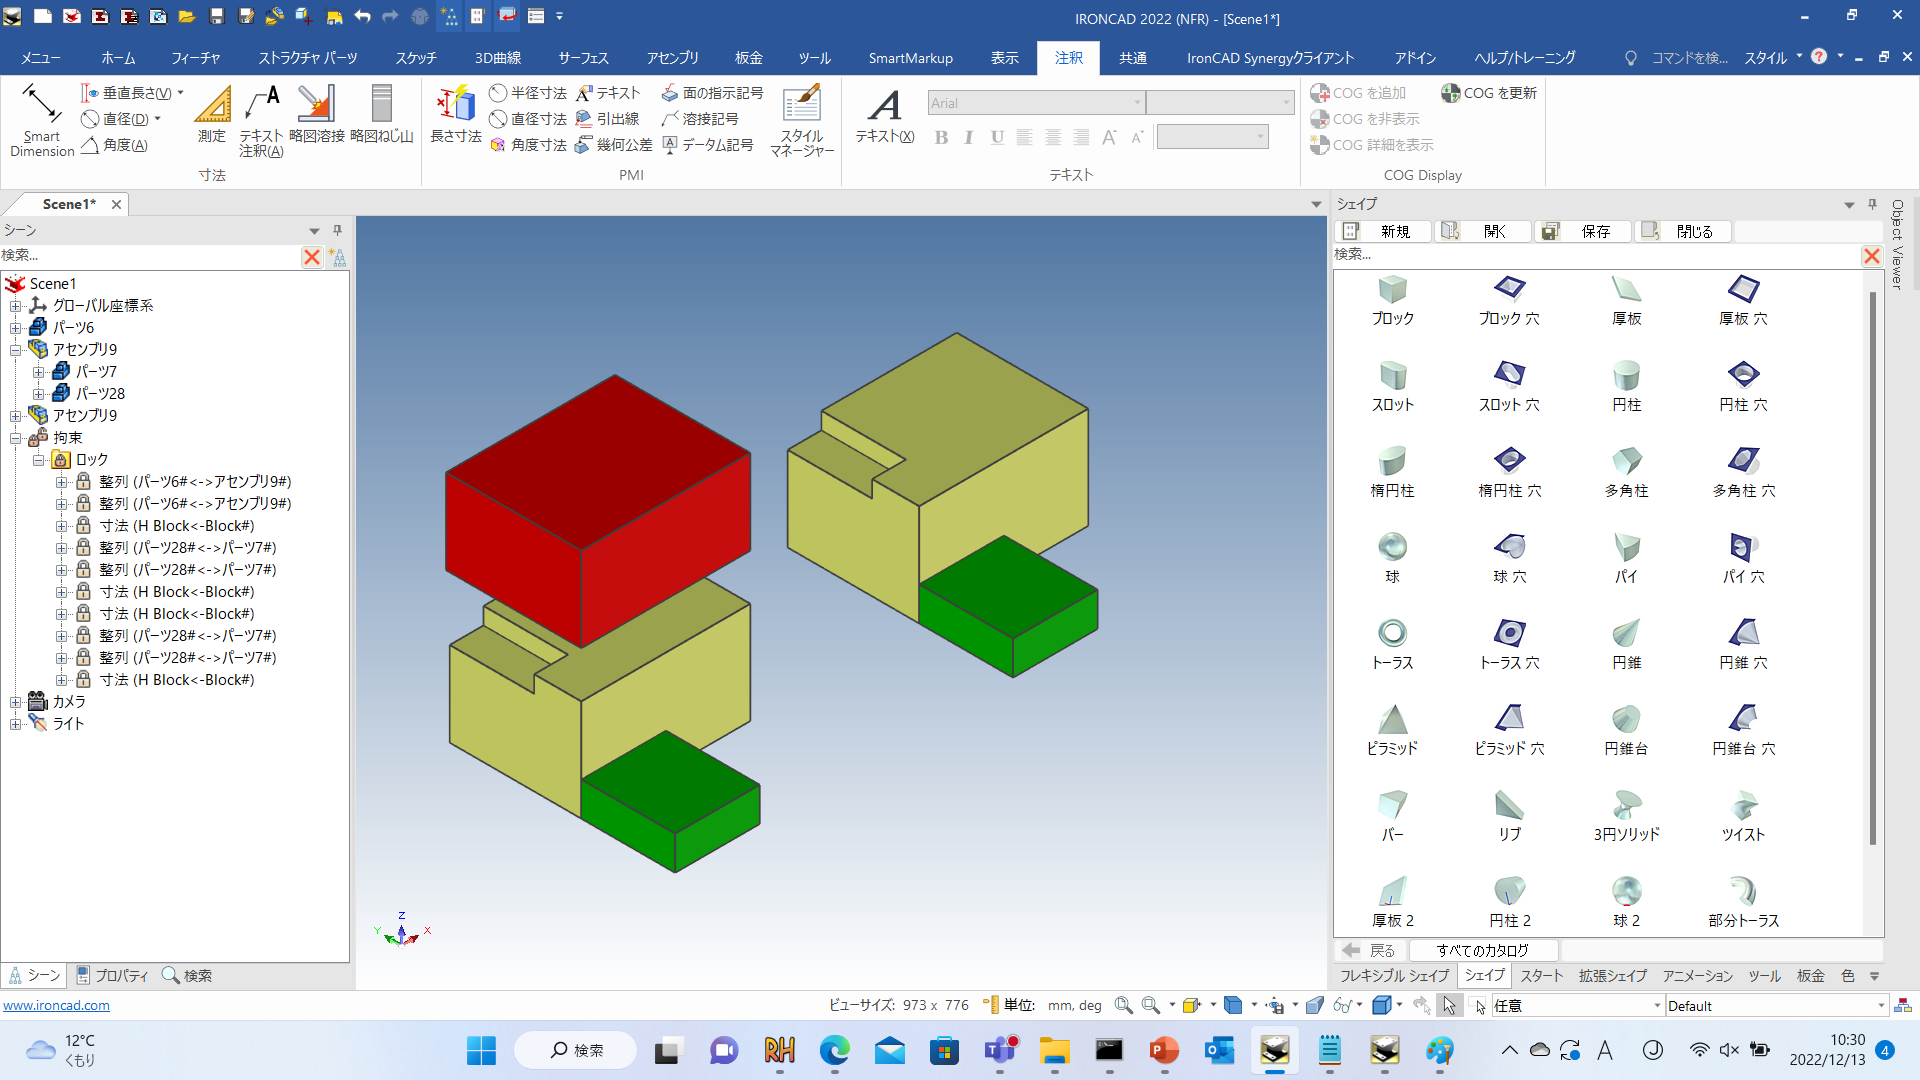Open the アセンブリ ribbon tab

672,58
